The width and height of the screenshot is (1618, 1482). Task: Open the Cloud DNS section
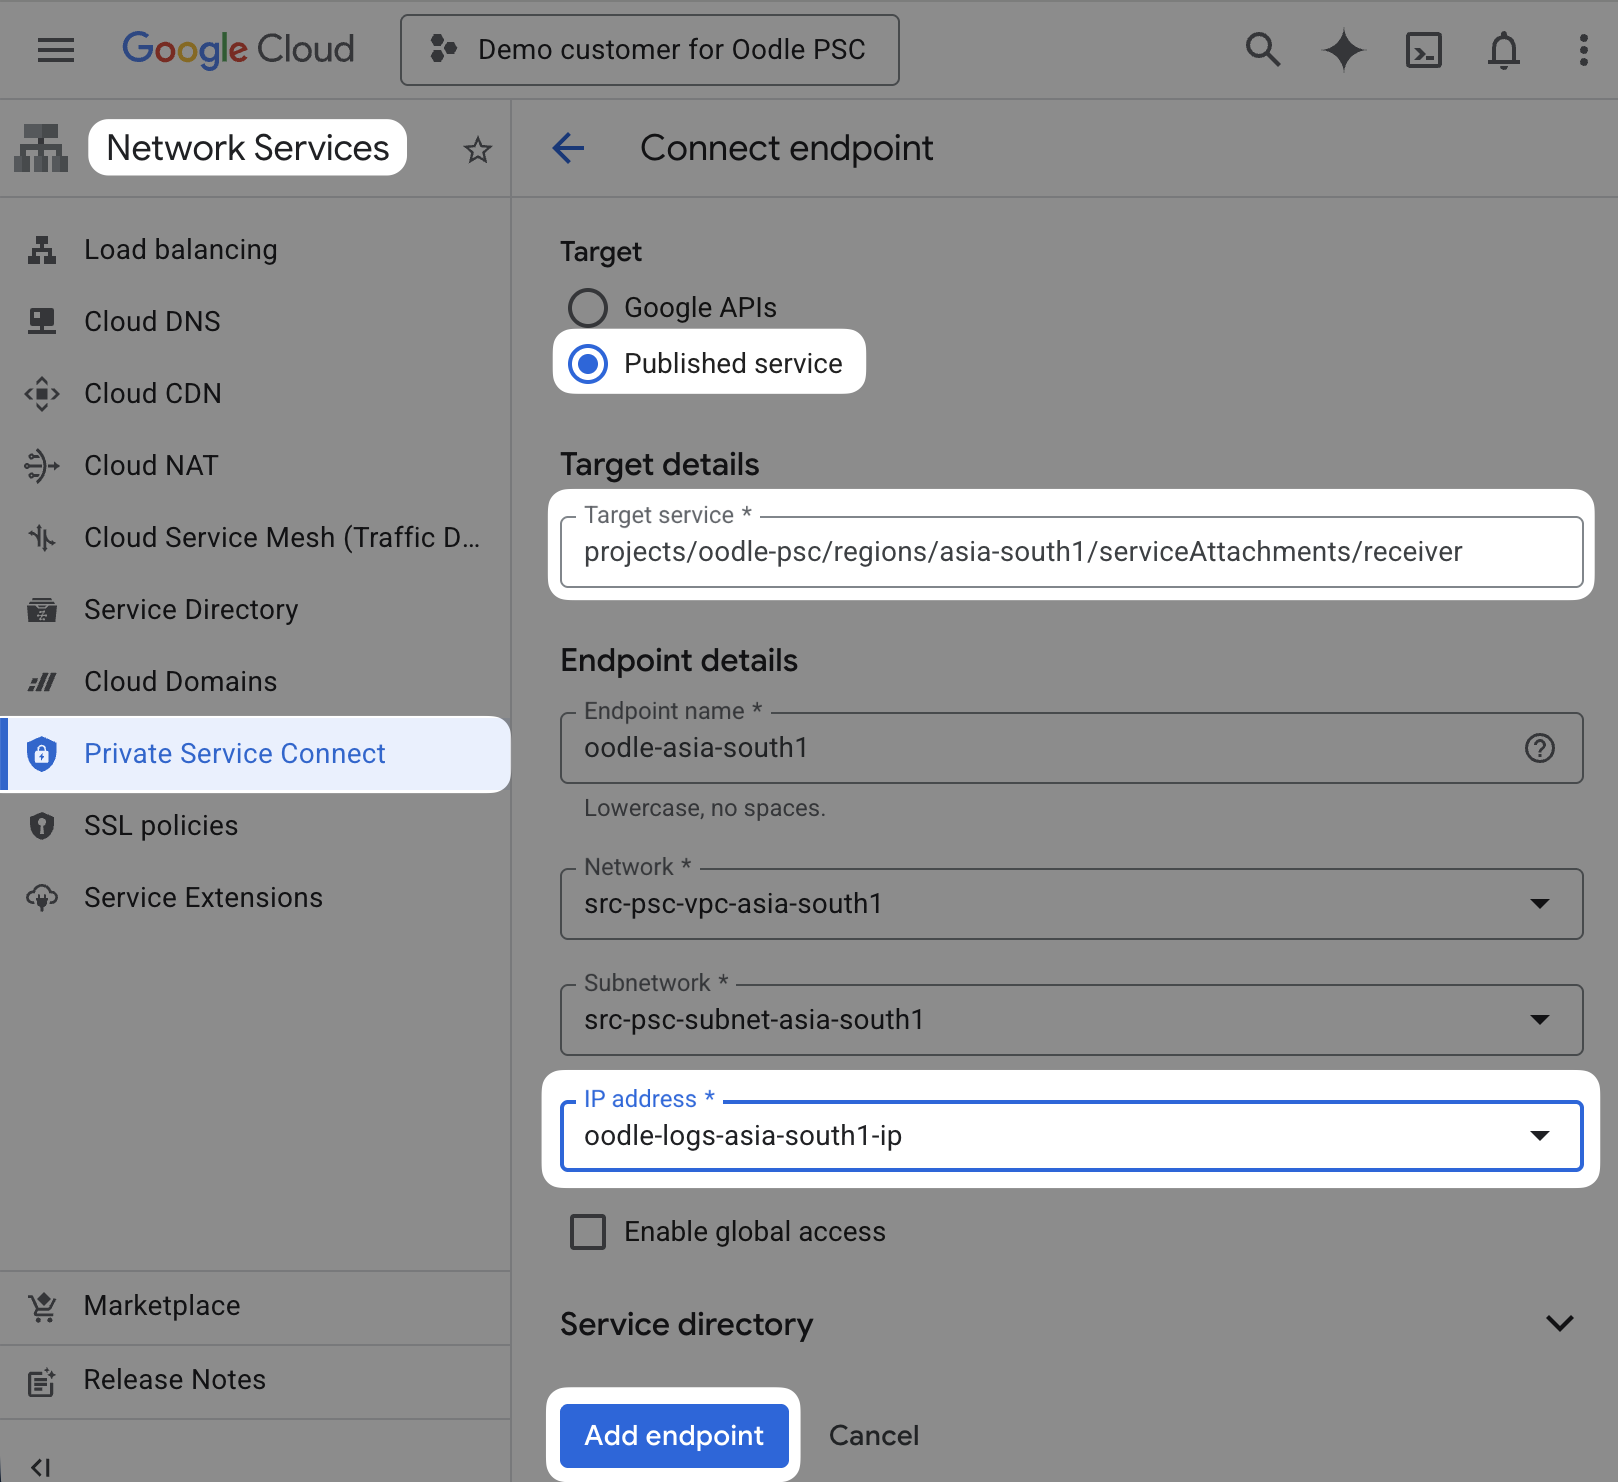152,321
